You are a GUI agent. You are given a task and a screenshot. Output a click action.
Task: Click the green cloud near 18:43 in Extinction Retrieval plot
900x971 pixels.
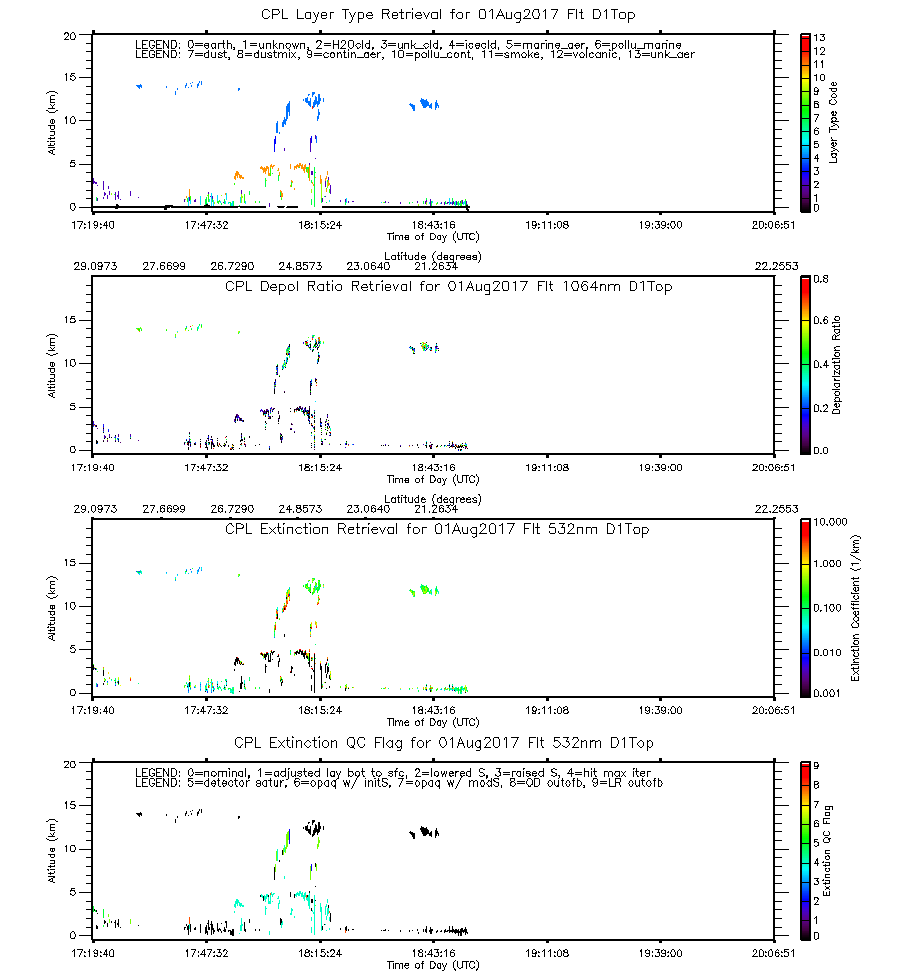(426, 590)
